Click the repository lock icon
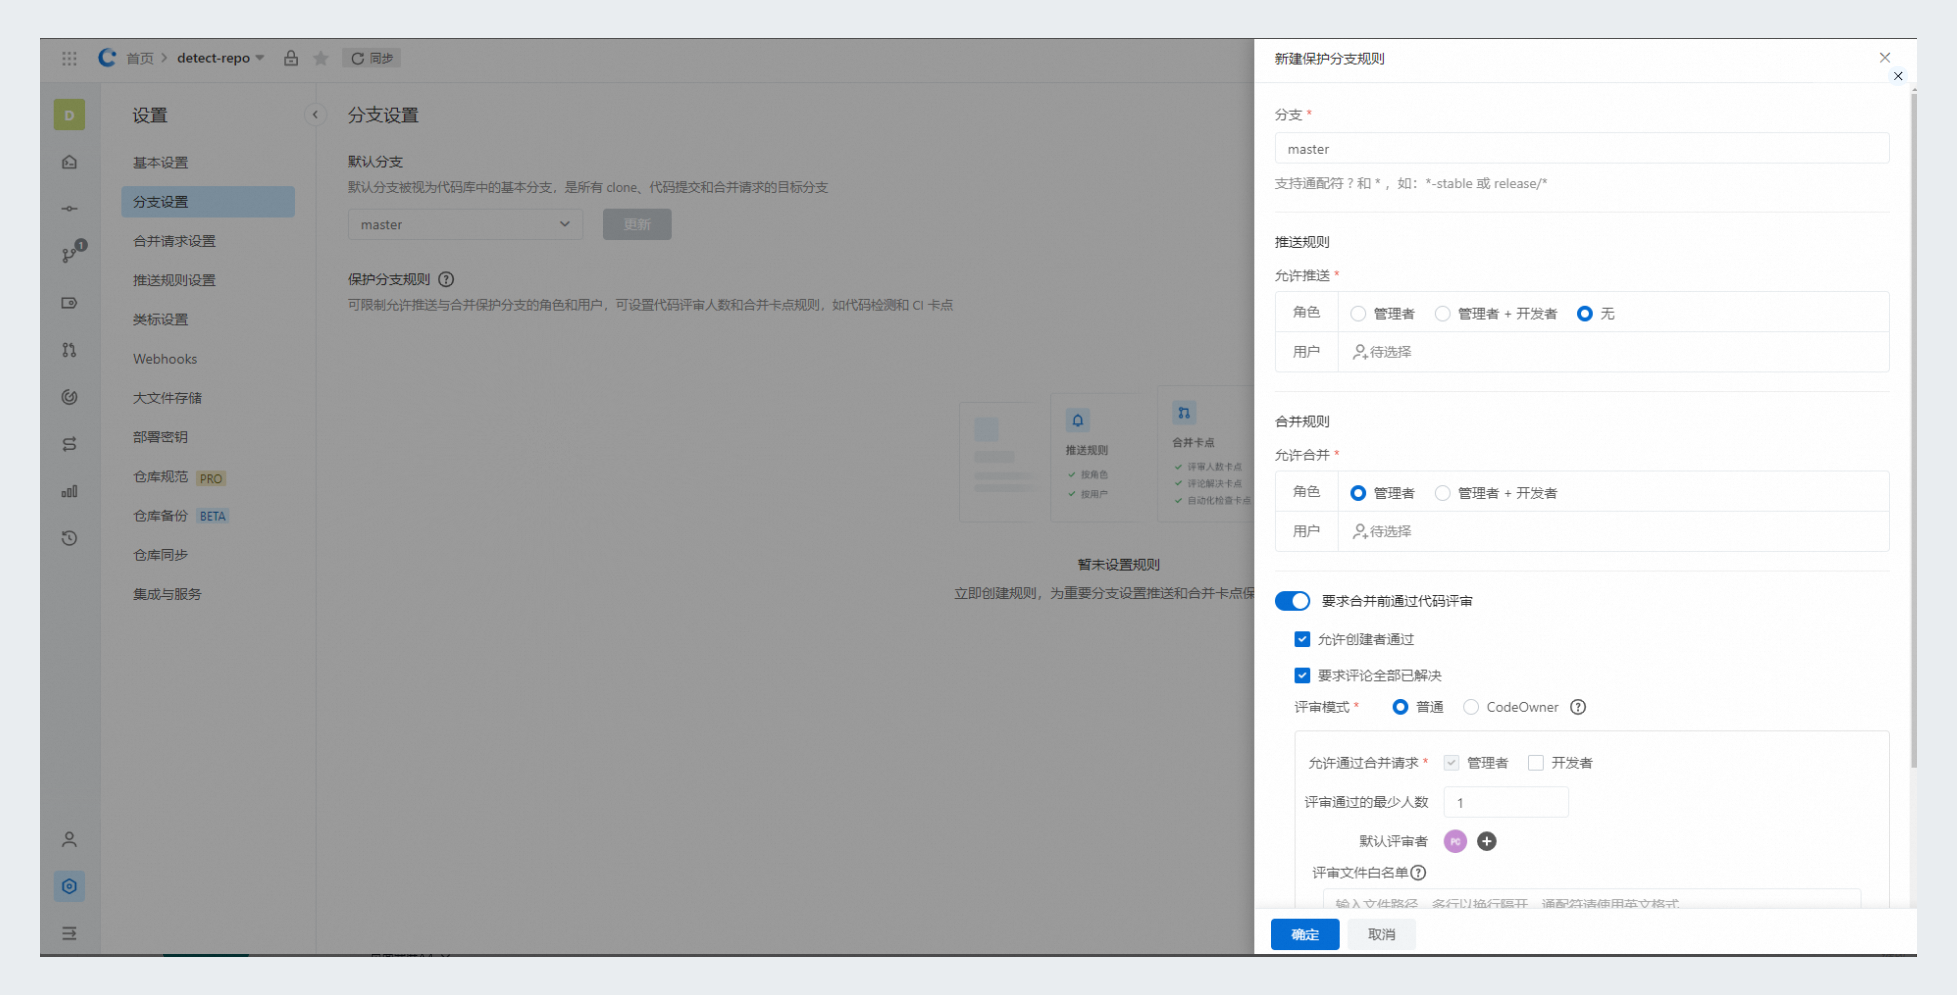 pos(291,58)
